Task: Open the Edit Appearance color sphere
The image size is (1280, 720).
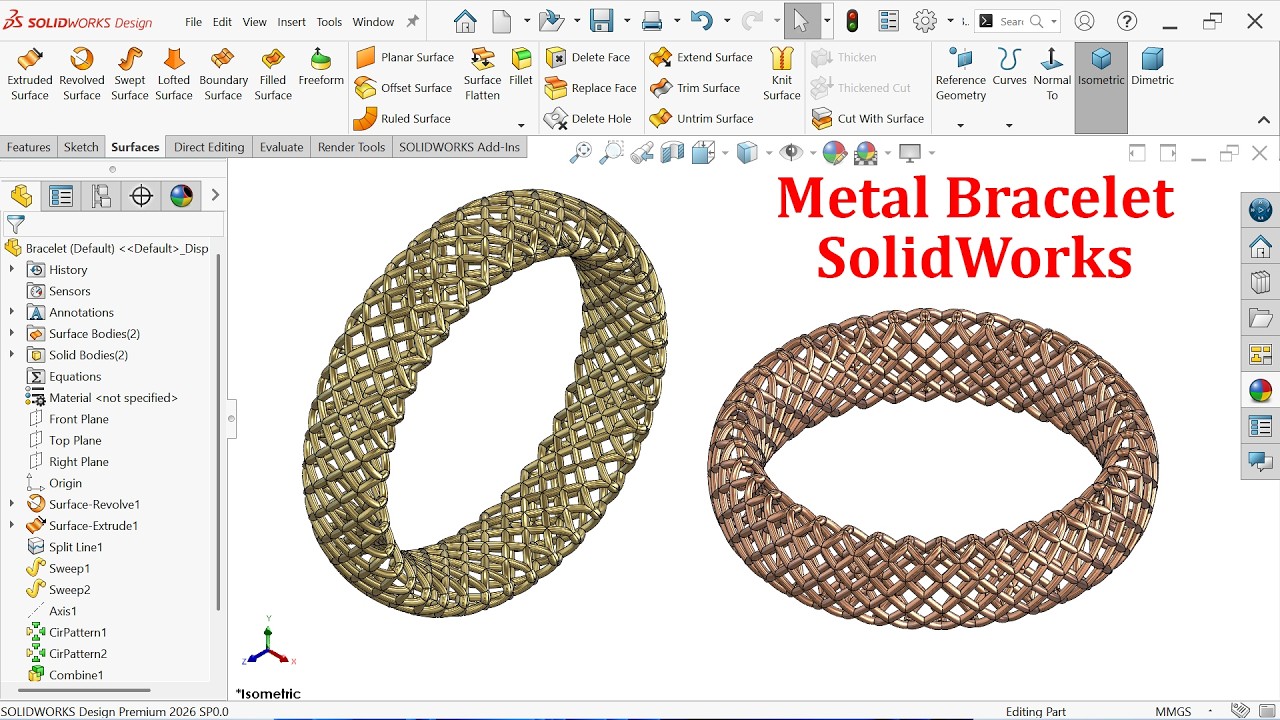Action: (834, 152)
